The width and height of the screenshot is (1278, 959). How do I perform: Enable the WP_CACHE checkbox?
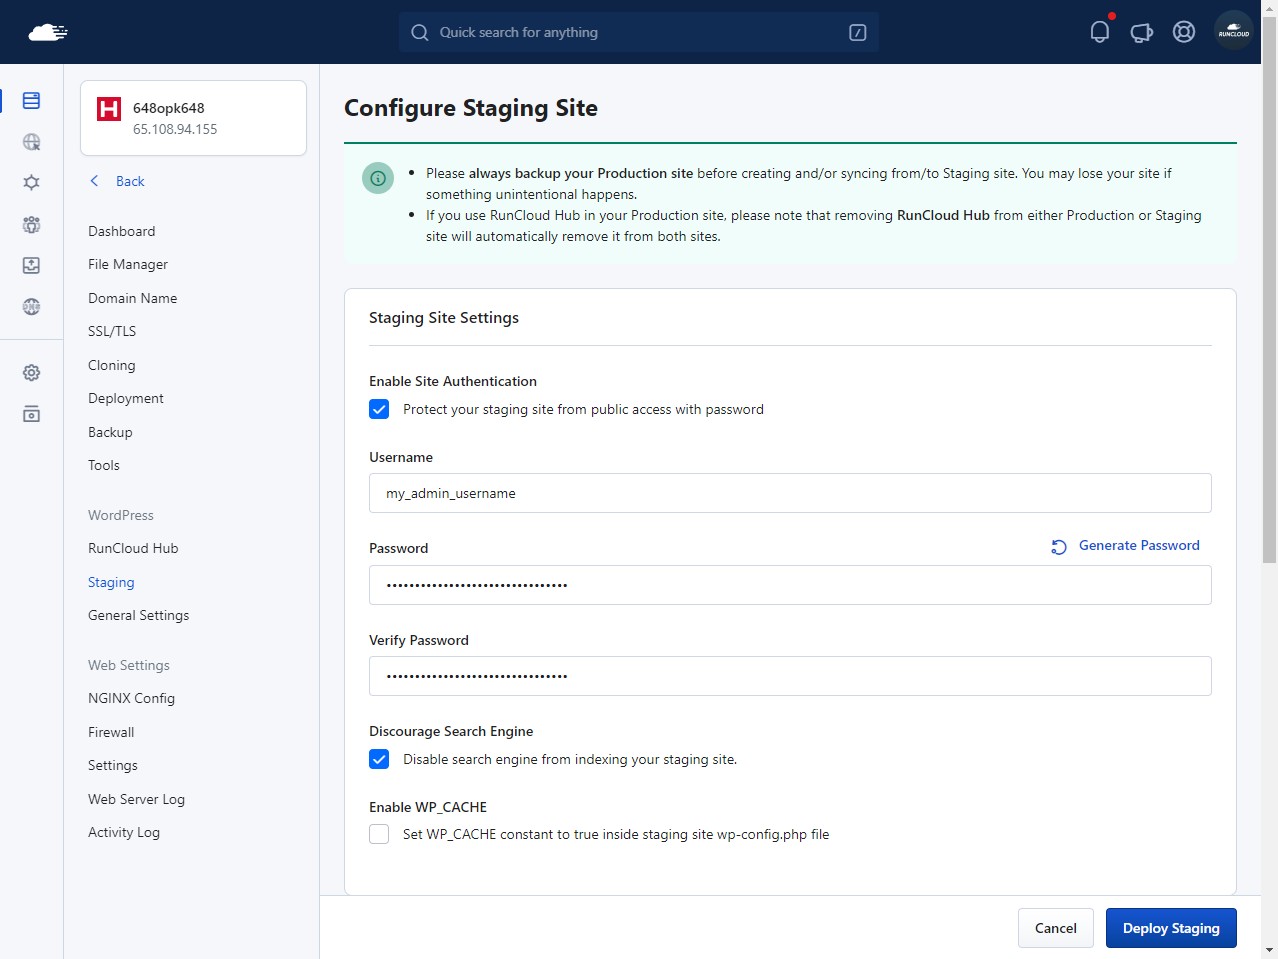tap(379, 834)
